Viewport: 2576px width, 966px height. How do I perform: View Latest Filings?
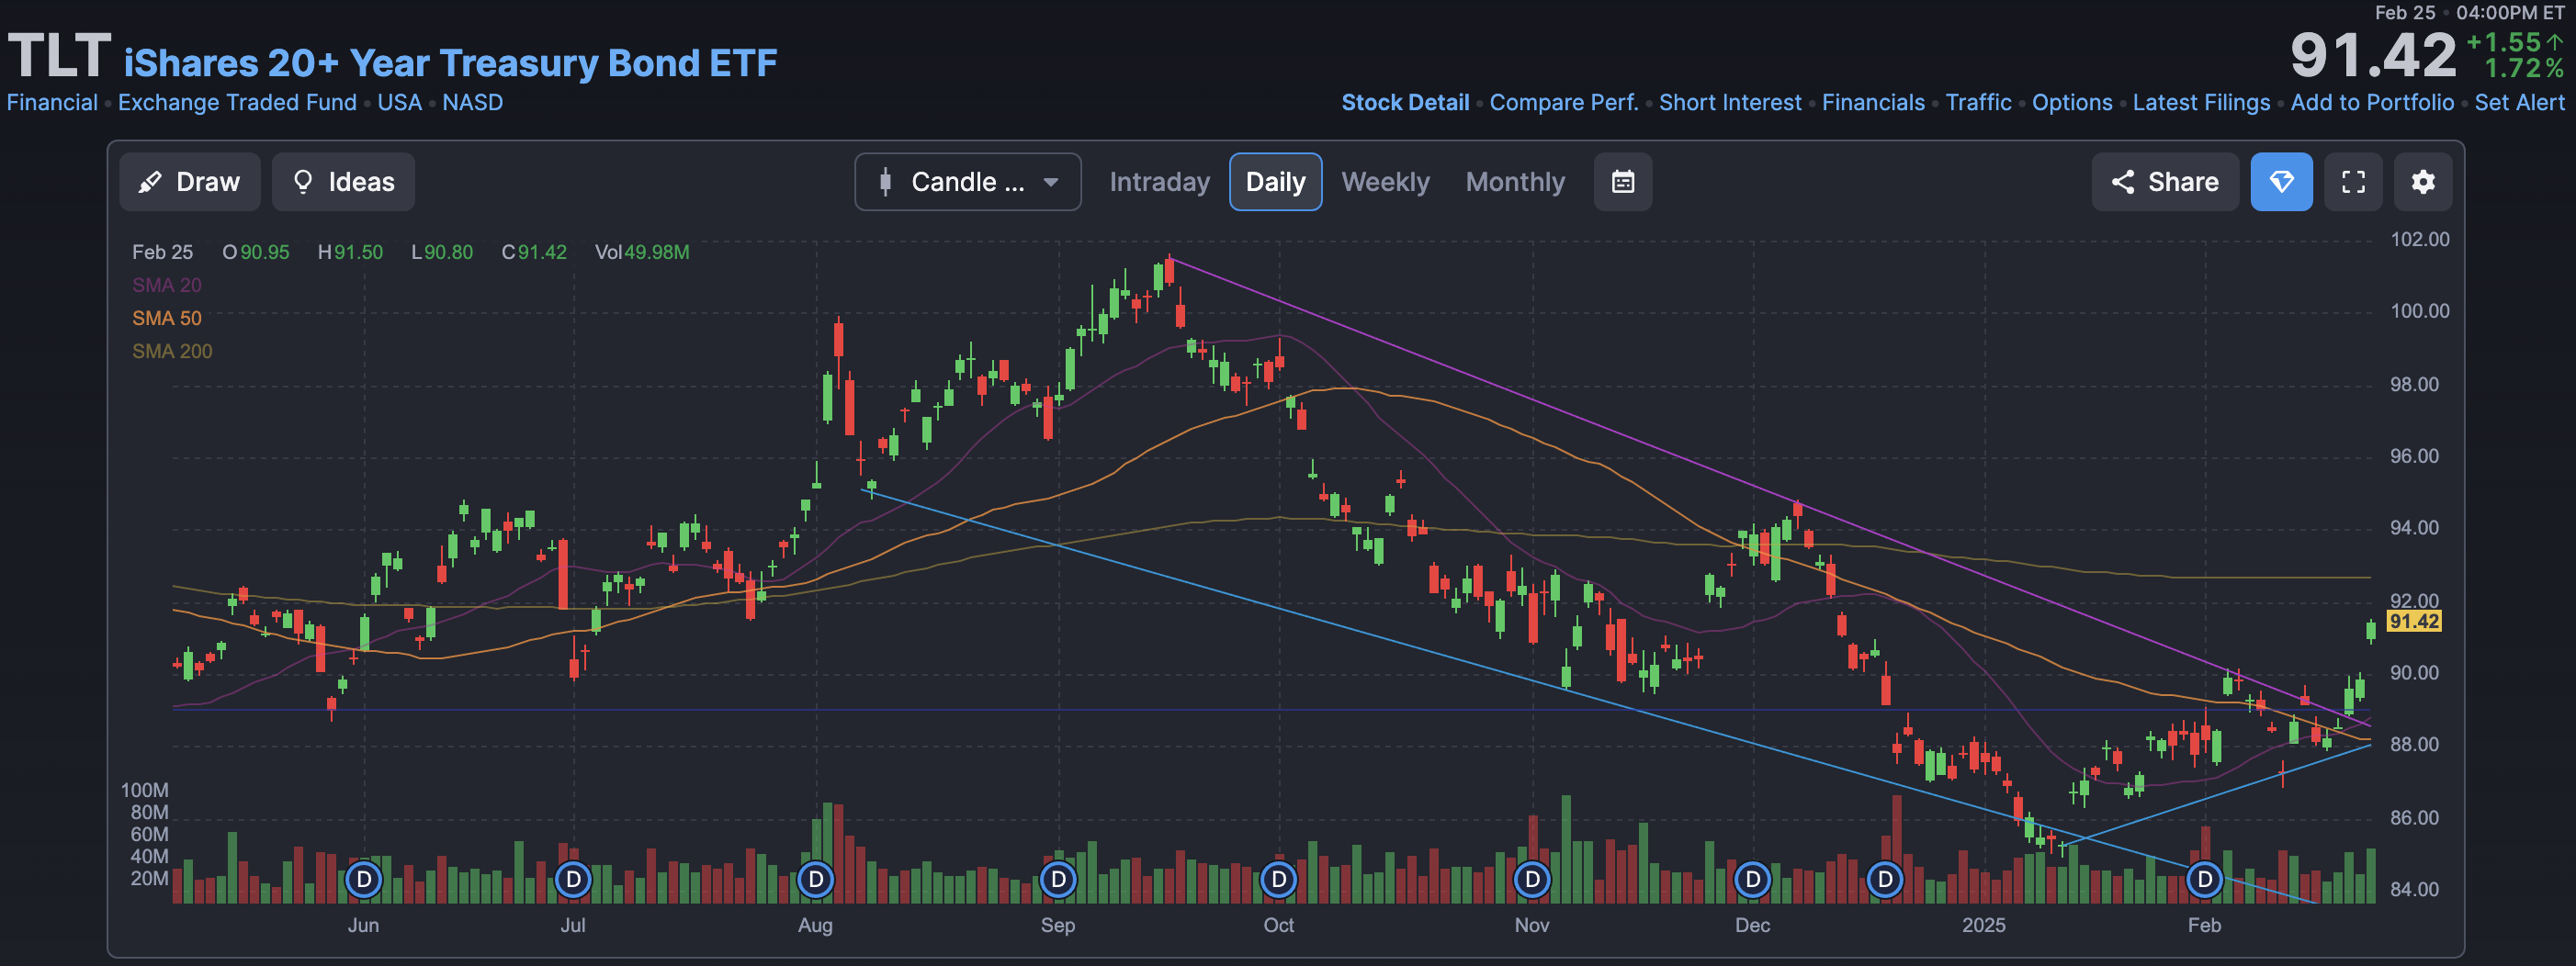pos(2201,103)
